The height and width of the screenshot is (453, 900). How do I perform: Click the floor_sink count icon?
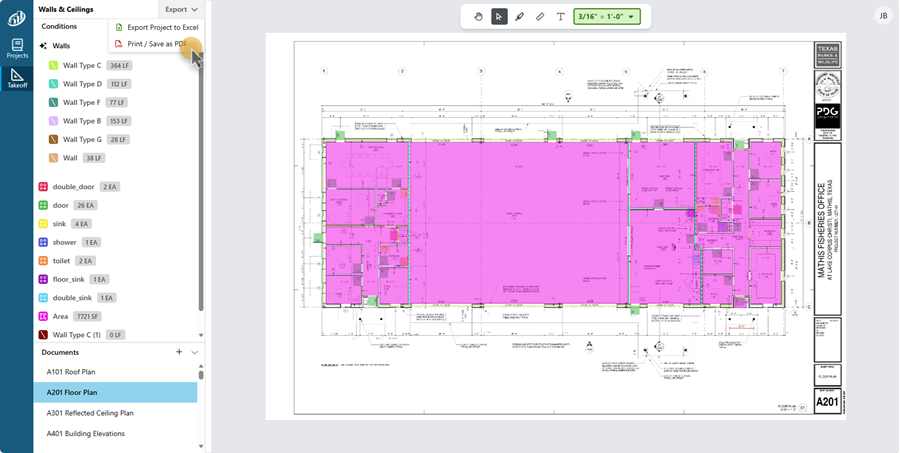(x=43, y=279)
